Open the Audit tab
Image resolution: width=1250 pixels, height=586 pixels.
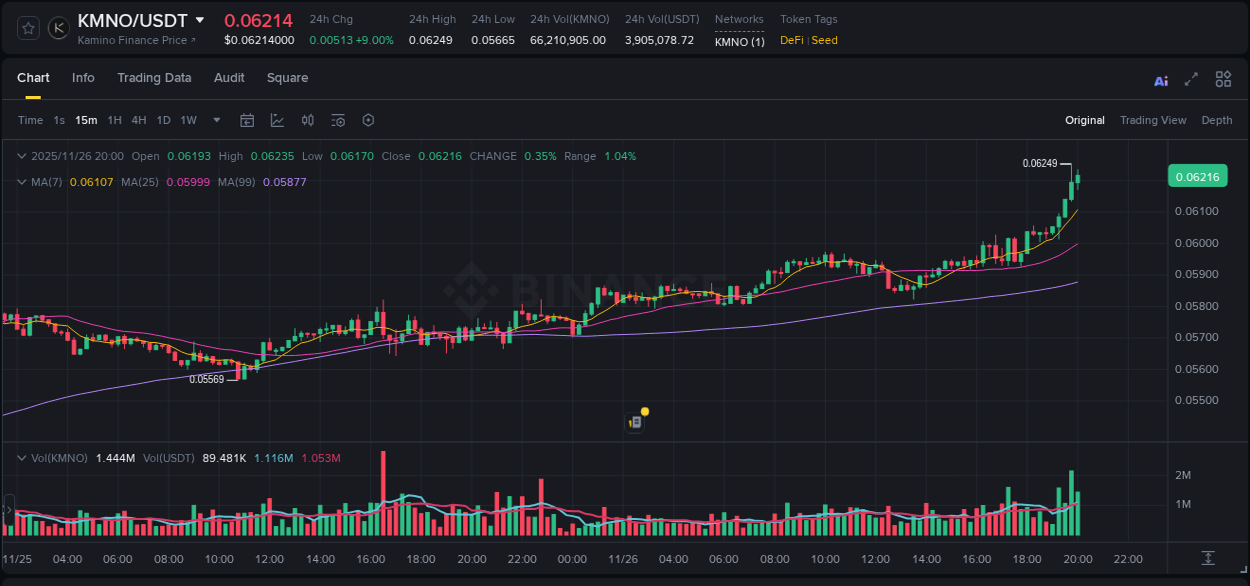click(x=229, y=77)
